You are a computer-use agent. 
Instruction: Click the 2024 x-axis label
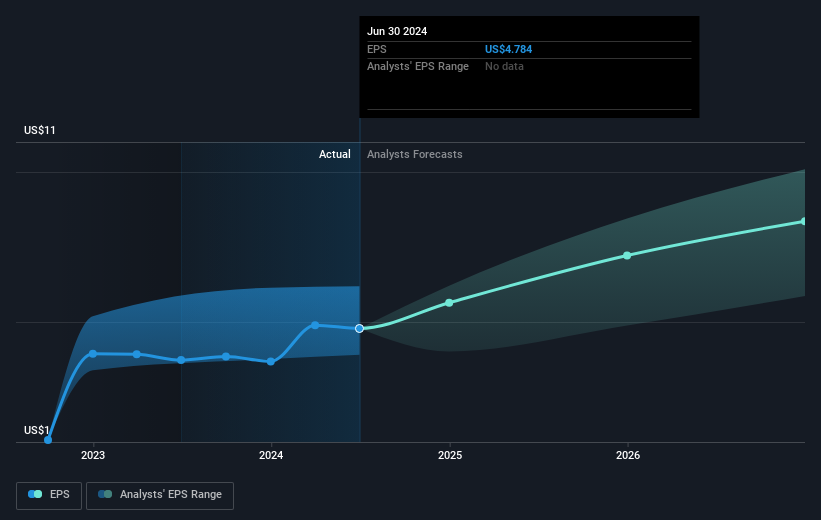[271, 456]
